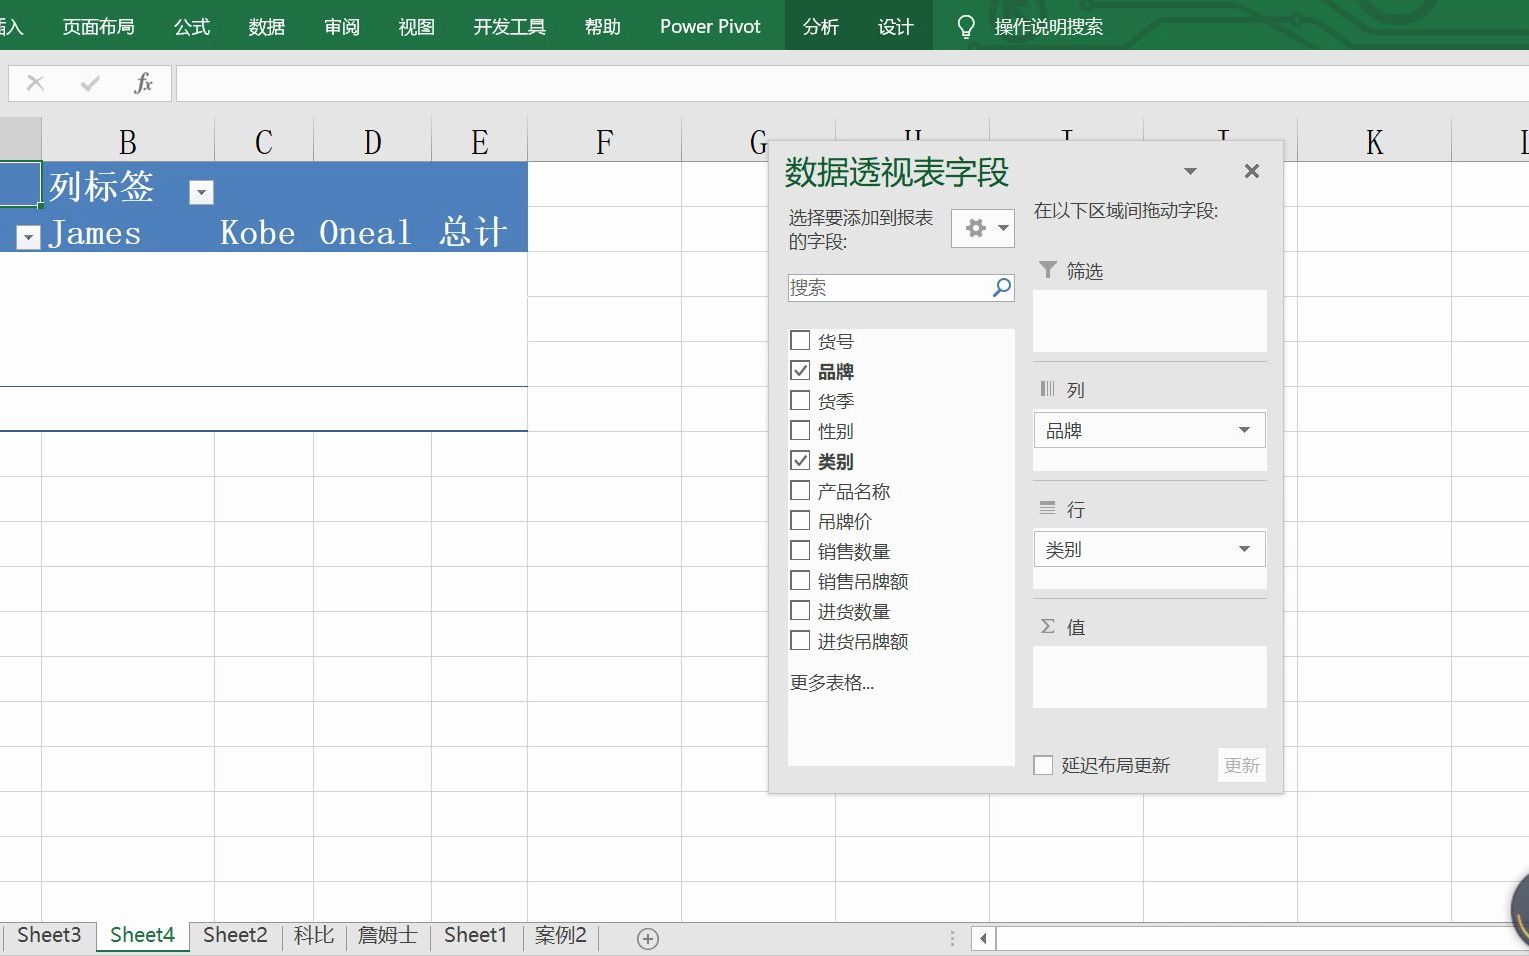The image size is (1529, 956).
Task: Click the formula bar cancel X icon
Action: pos(35,83)
